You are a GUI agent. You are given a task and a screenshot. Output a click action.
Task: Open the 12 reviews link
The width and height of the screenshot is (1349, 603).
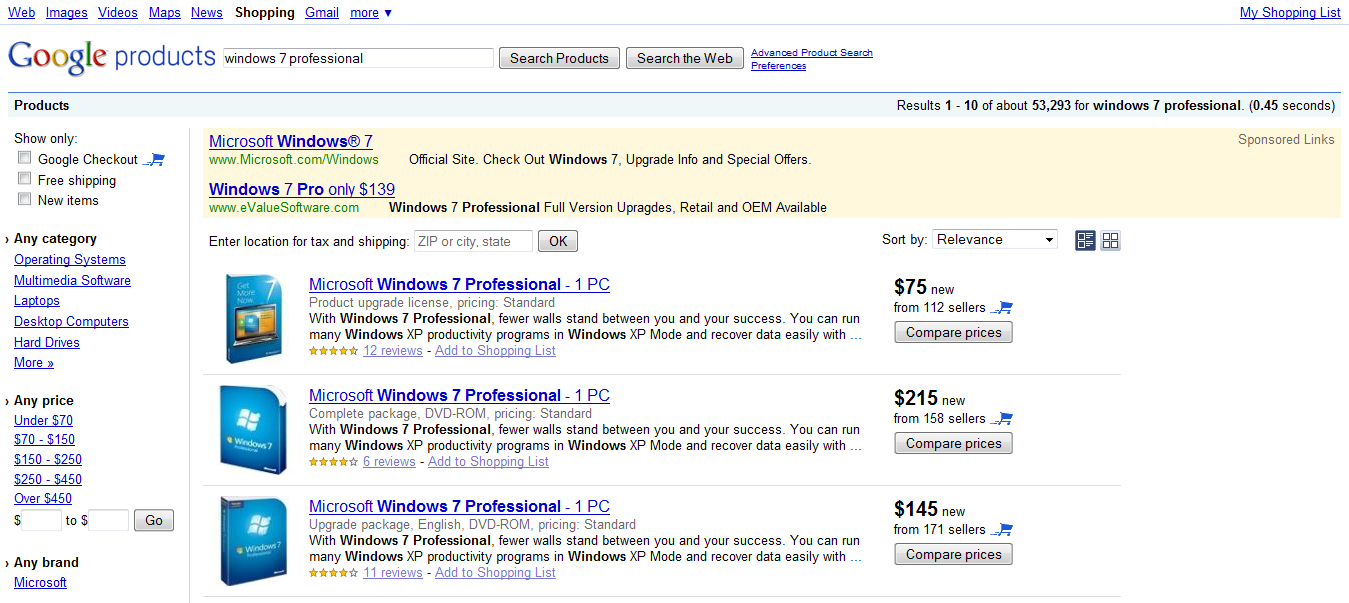tap(393, 351)
